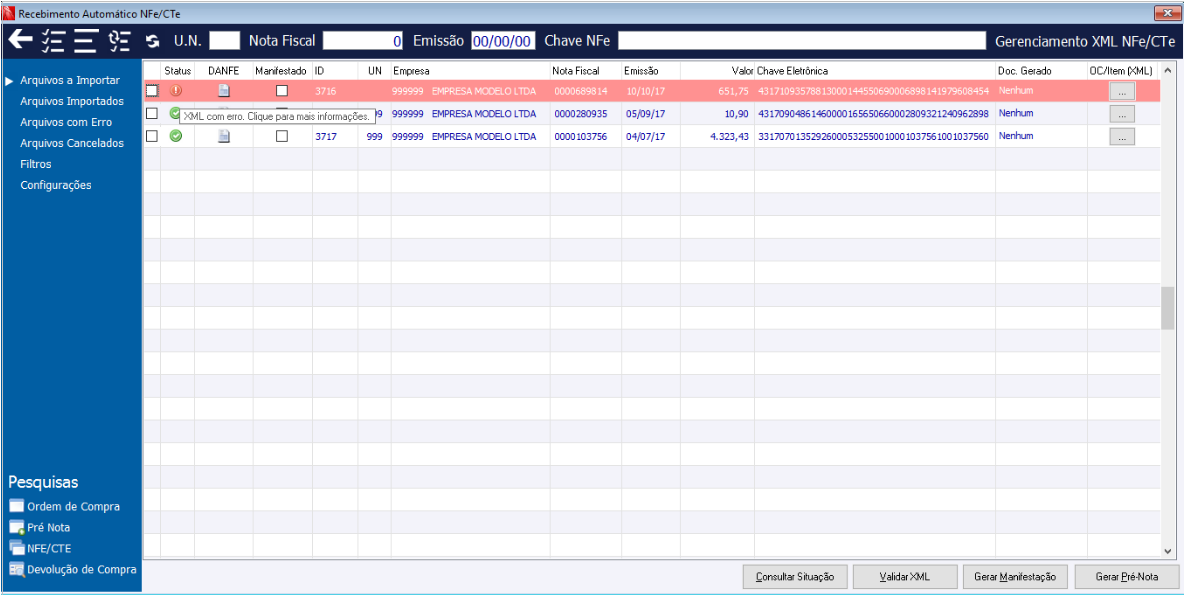Click the grid Emissão column header
Image resolution: width=1184 pixels, height=595 pixels.
[x=651, y=70]
